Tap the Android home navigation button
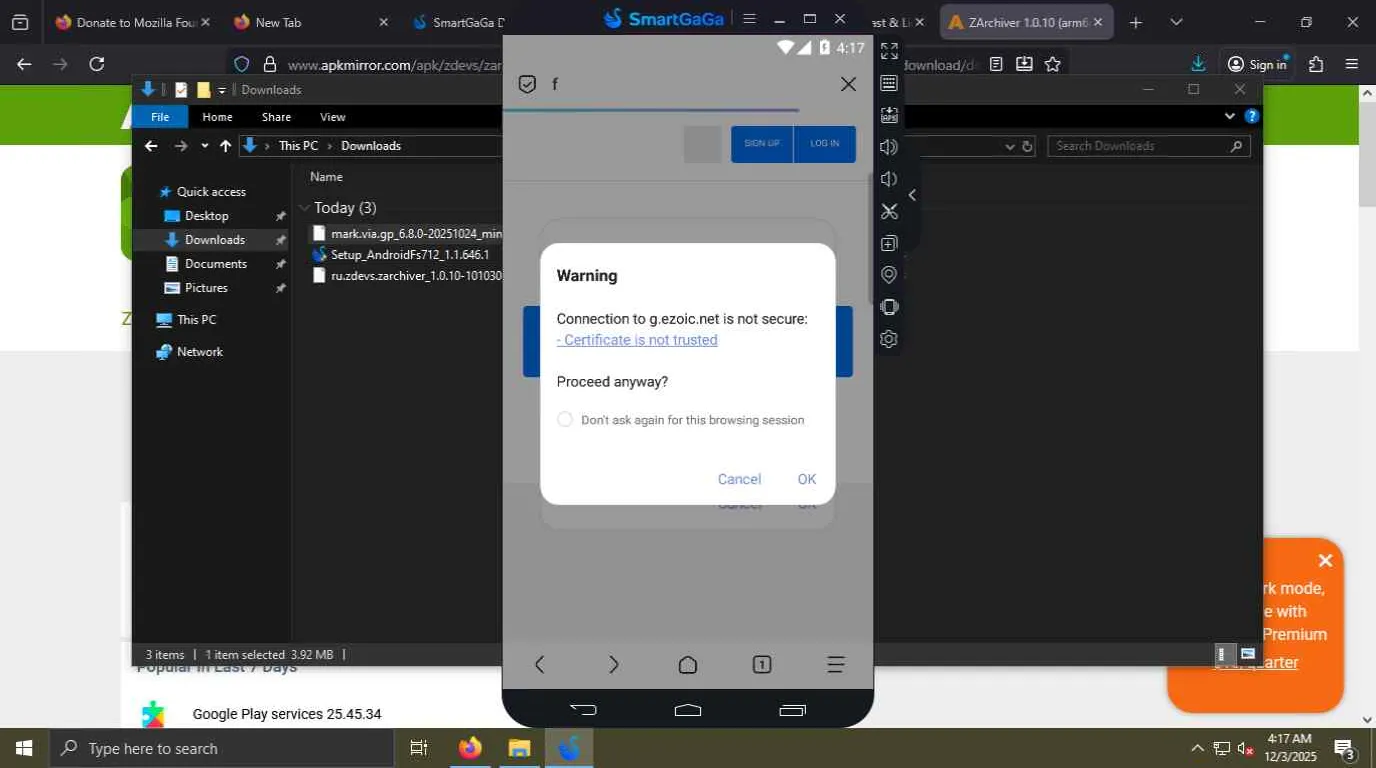 688,710
